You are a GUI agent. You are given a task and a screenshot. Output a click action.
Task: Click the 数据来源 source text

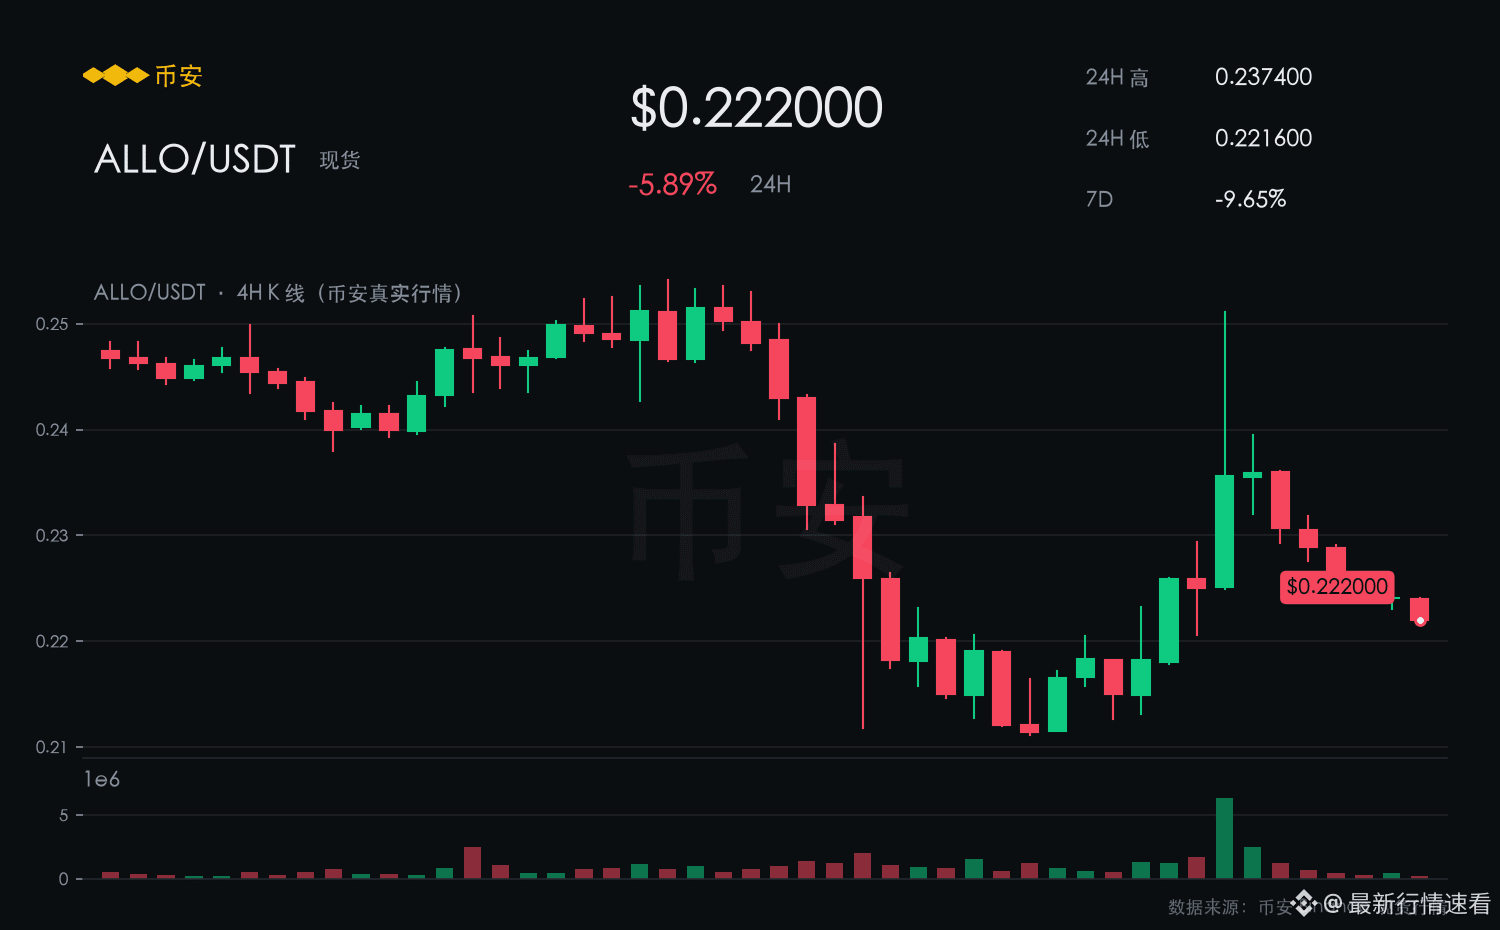pyautogui.click(x=1204, y=907)
